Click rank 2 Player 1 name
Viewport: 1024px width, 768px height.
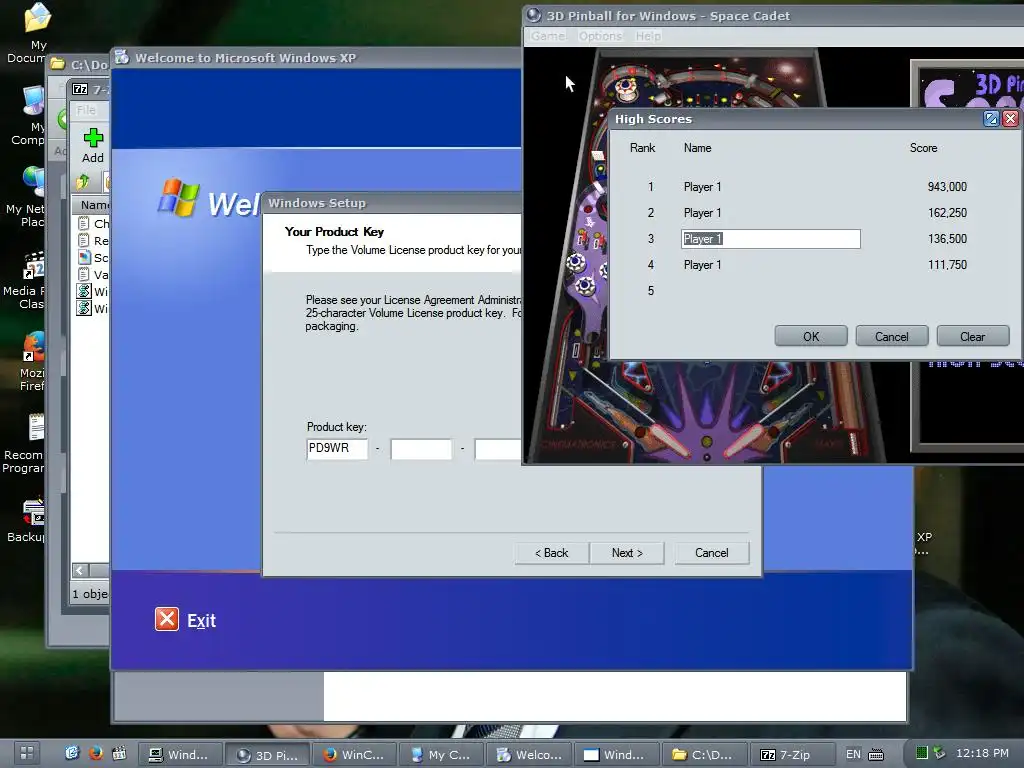coord(702,213)
